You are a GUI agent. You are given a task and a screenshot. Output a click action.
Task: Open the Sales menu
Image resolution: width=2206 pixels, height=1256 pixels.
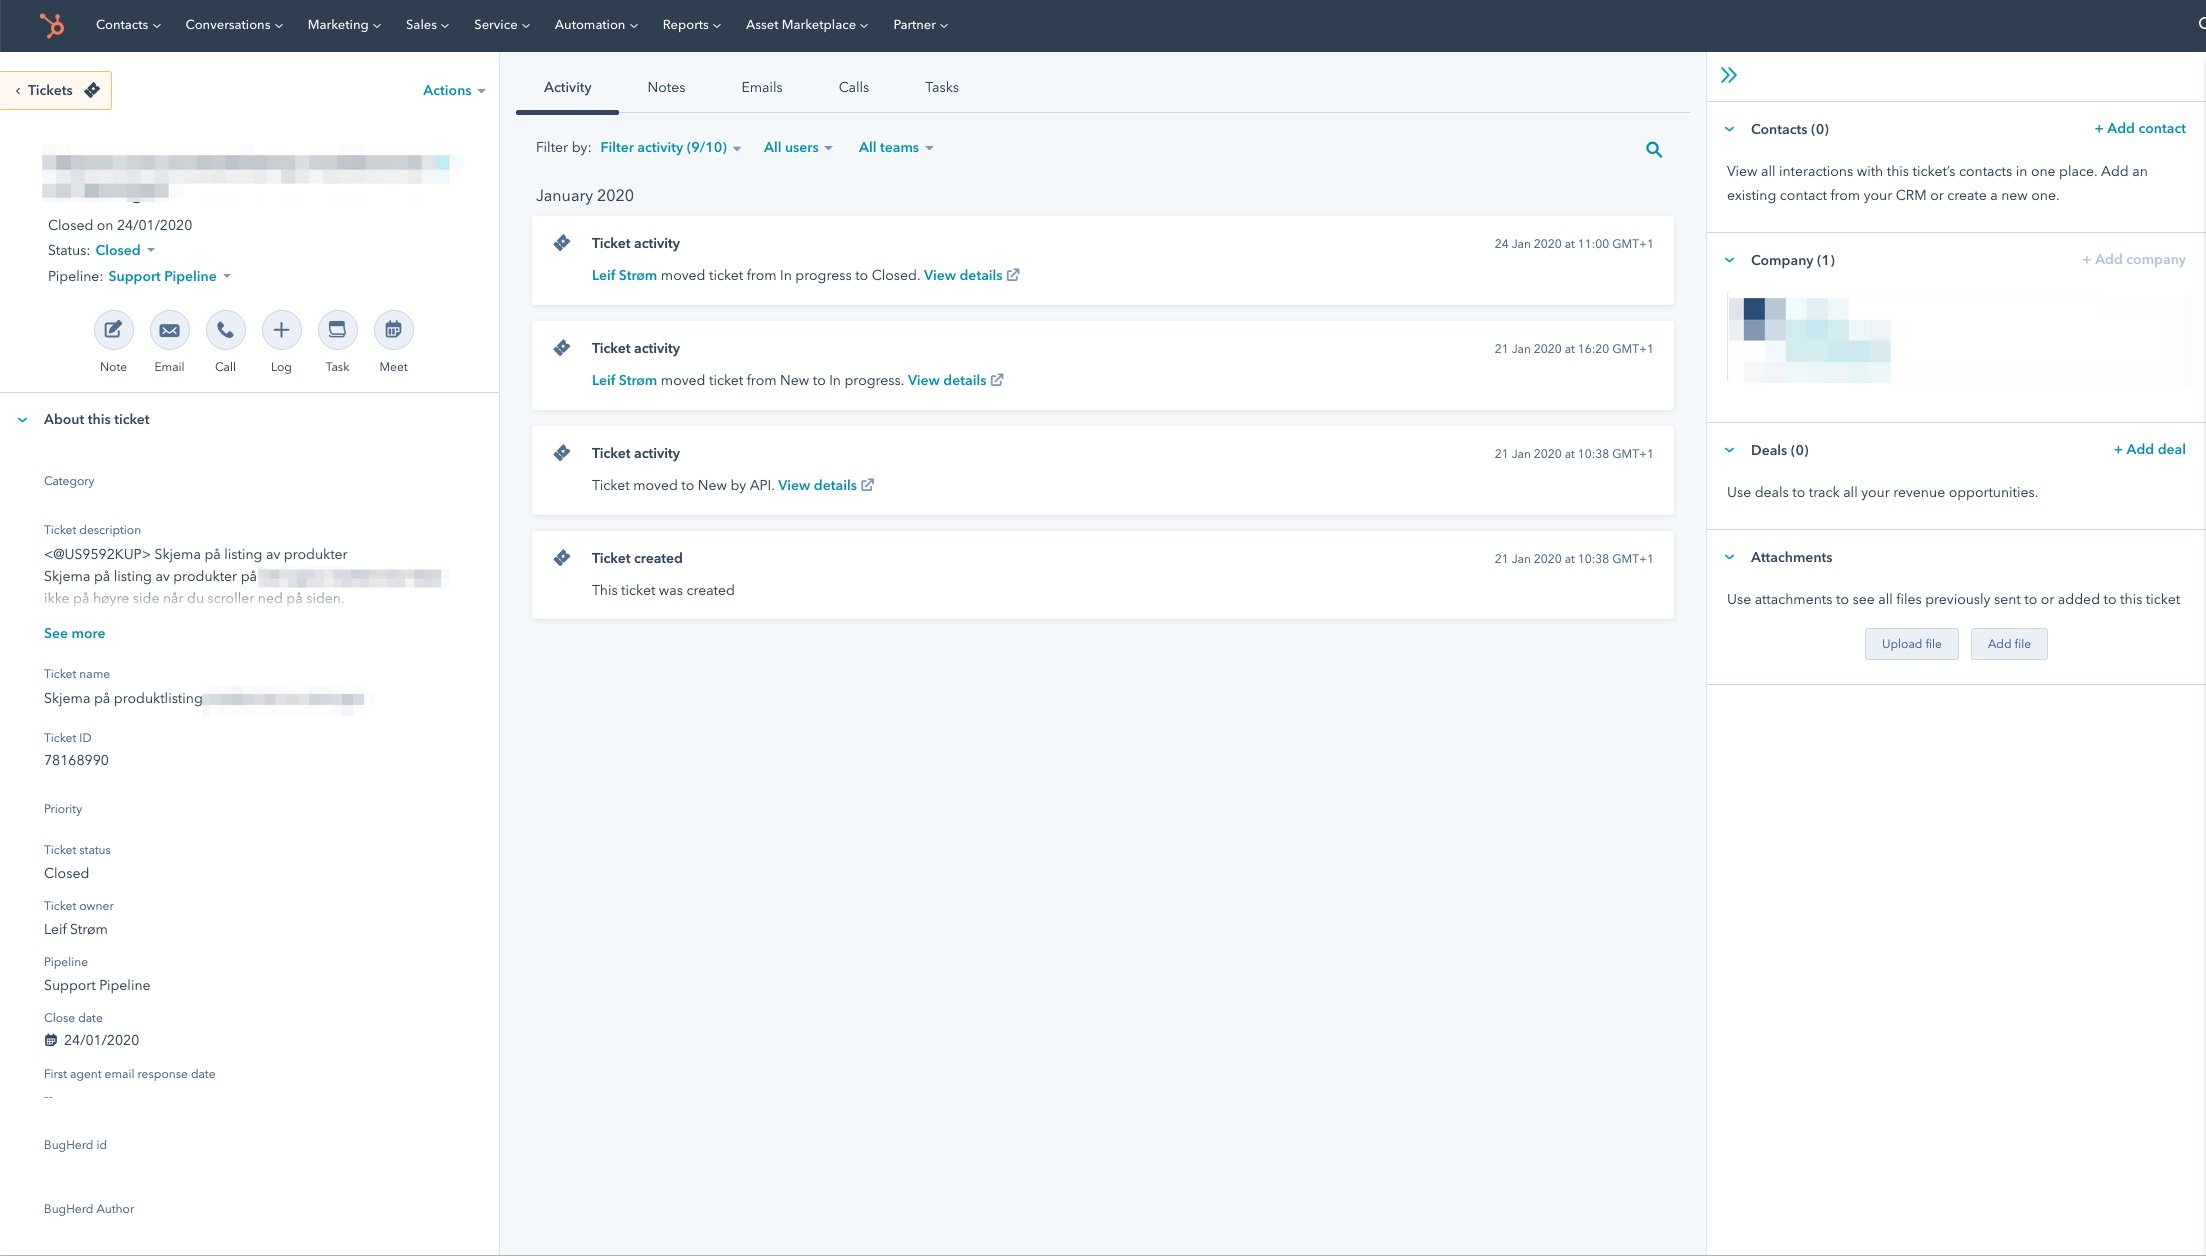(x=427, y=25)
